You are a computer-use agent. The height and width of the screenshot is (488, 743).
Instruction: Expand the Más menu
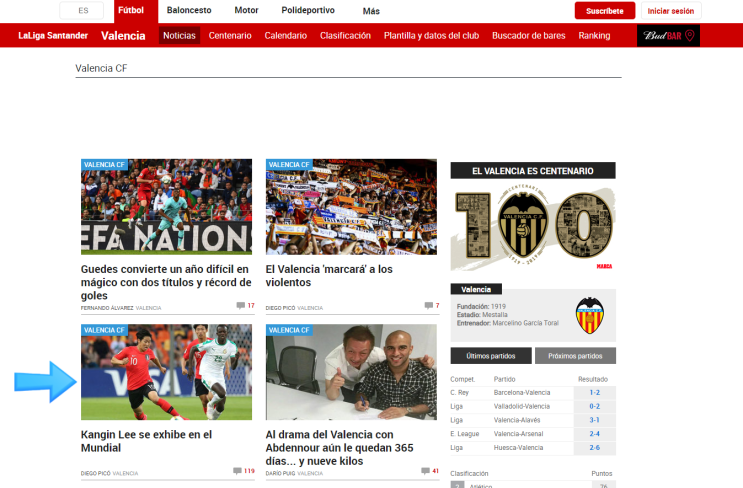pos(371,11)
